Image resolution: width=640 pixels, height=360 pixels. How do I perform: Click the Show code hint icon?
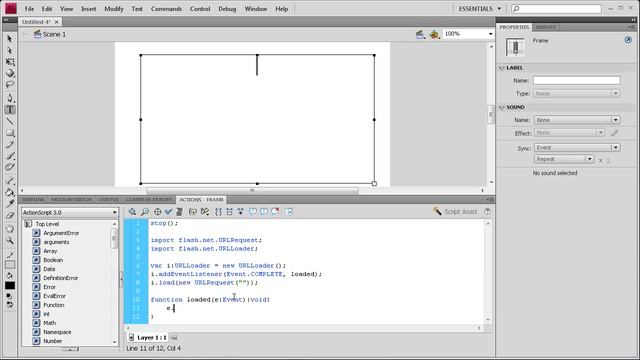(x=193, y=211)
